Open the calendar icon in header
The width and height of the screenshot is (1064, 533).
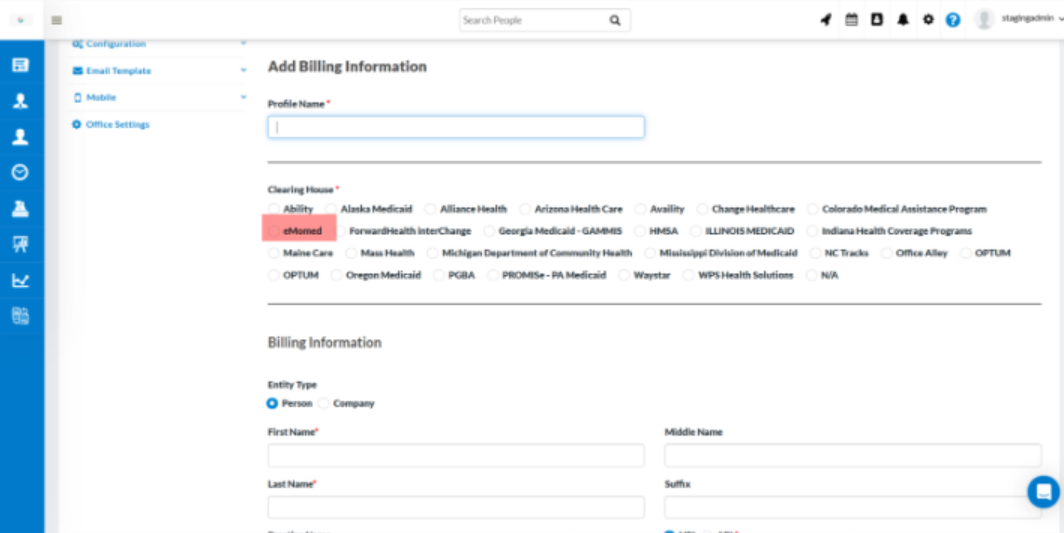coord(851,20)
